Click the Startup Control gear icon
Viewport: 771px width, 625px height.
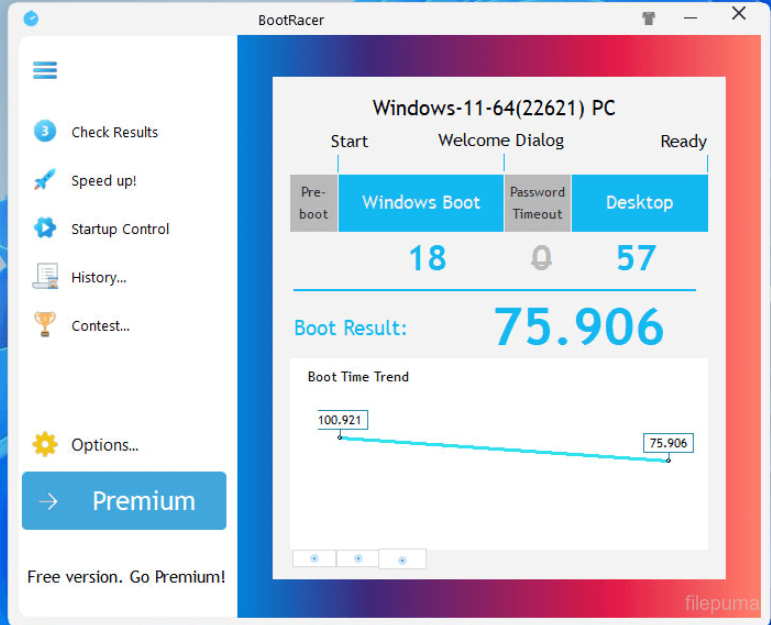point(45,228)
